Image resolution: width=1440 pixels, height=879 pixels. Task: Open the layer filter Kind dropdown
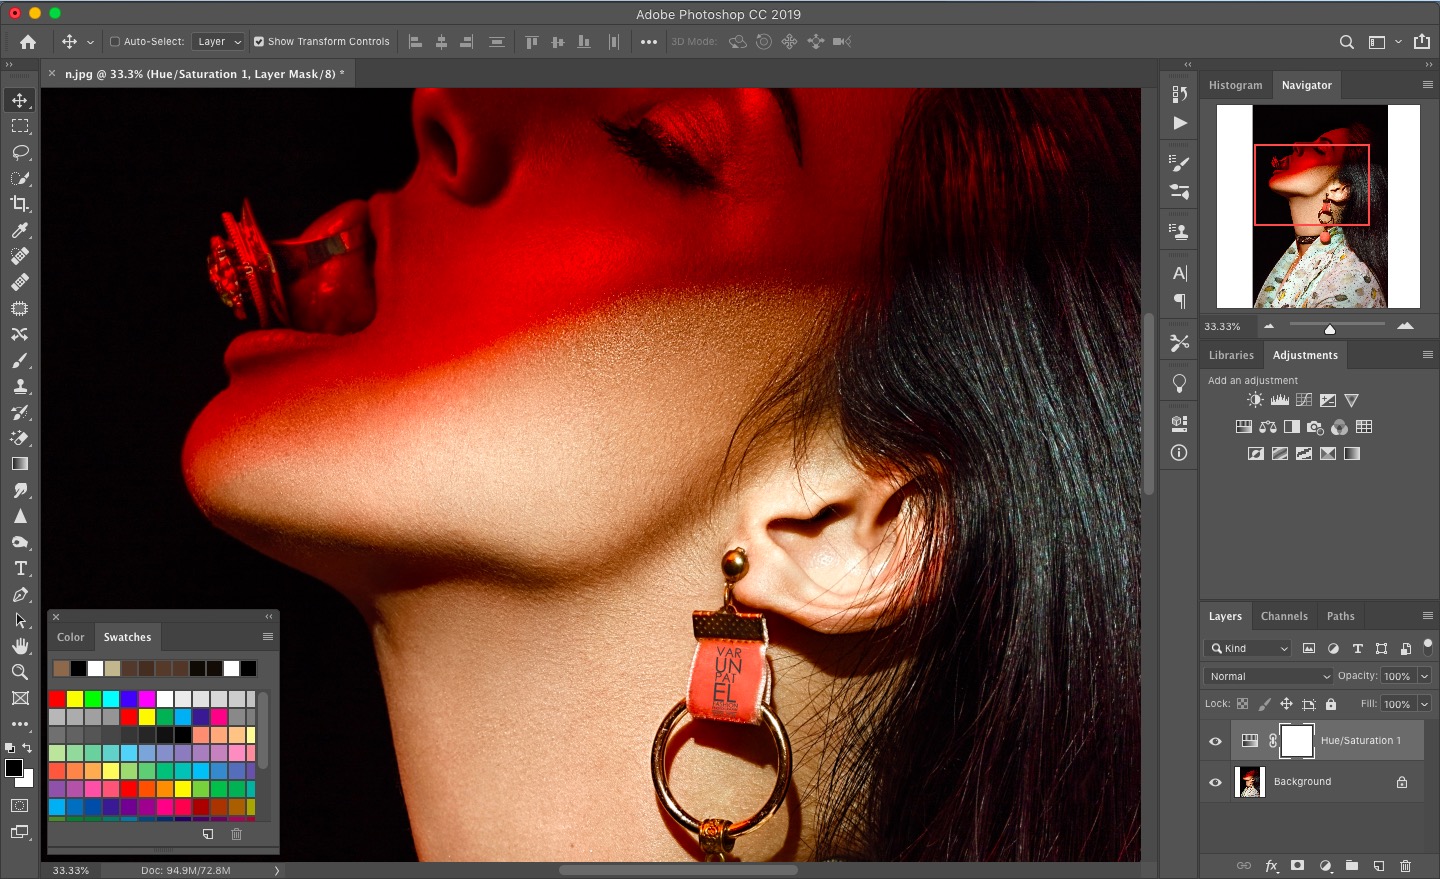(1248, 648)
